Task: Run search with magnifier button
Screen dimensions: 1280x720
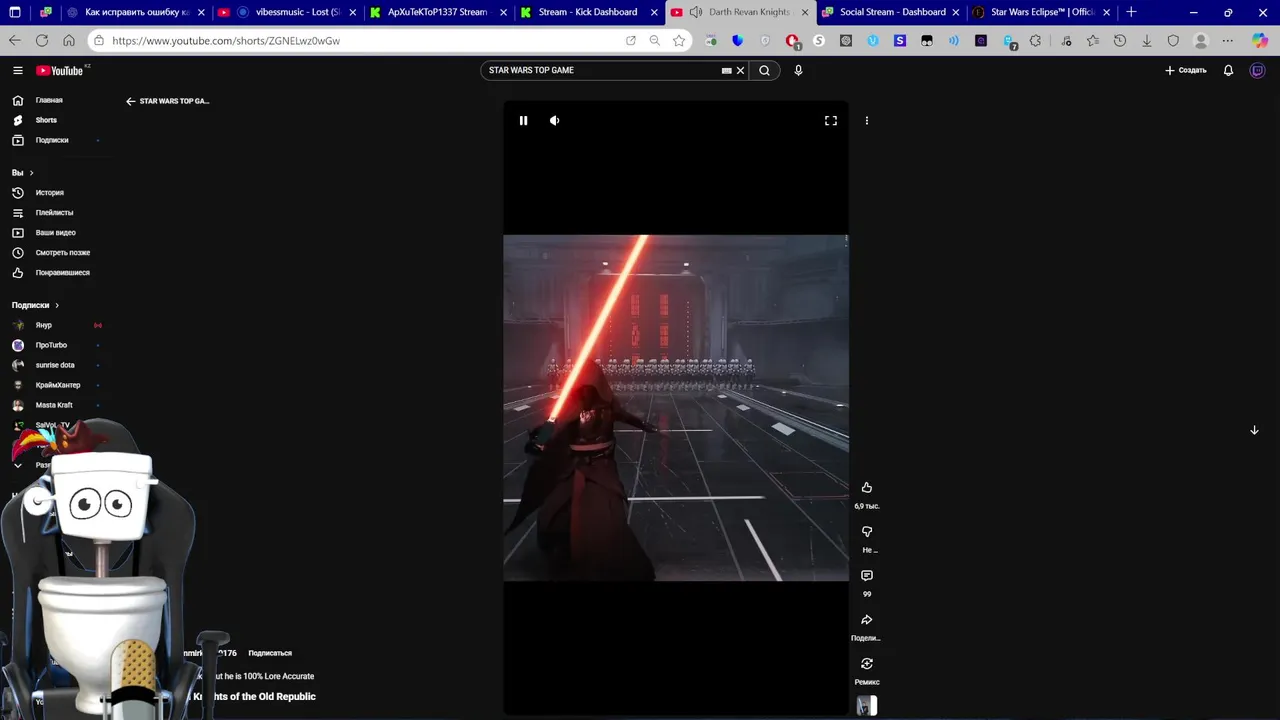Action: (x=764, y=70)
